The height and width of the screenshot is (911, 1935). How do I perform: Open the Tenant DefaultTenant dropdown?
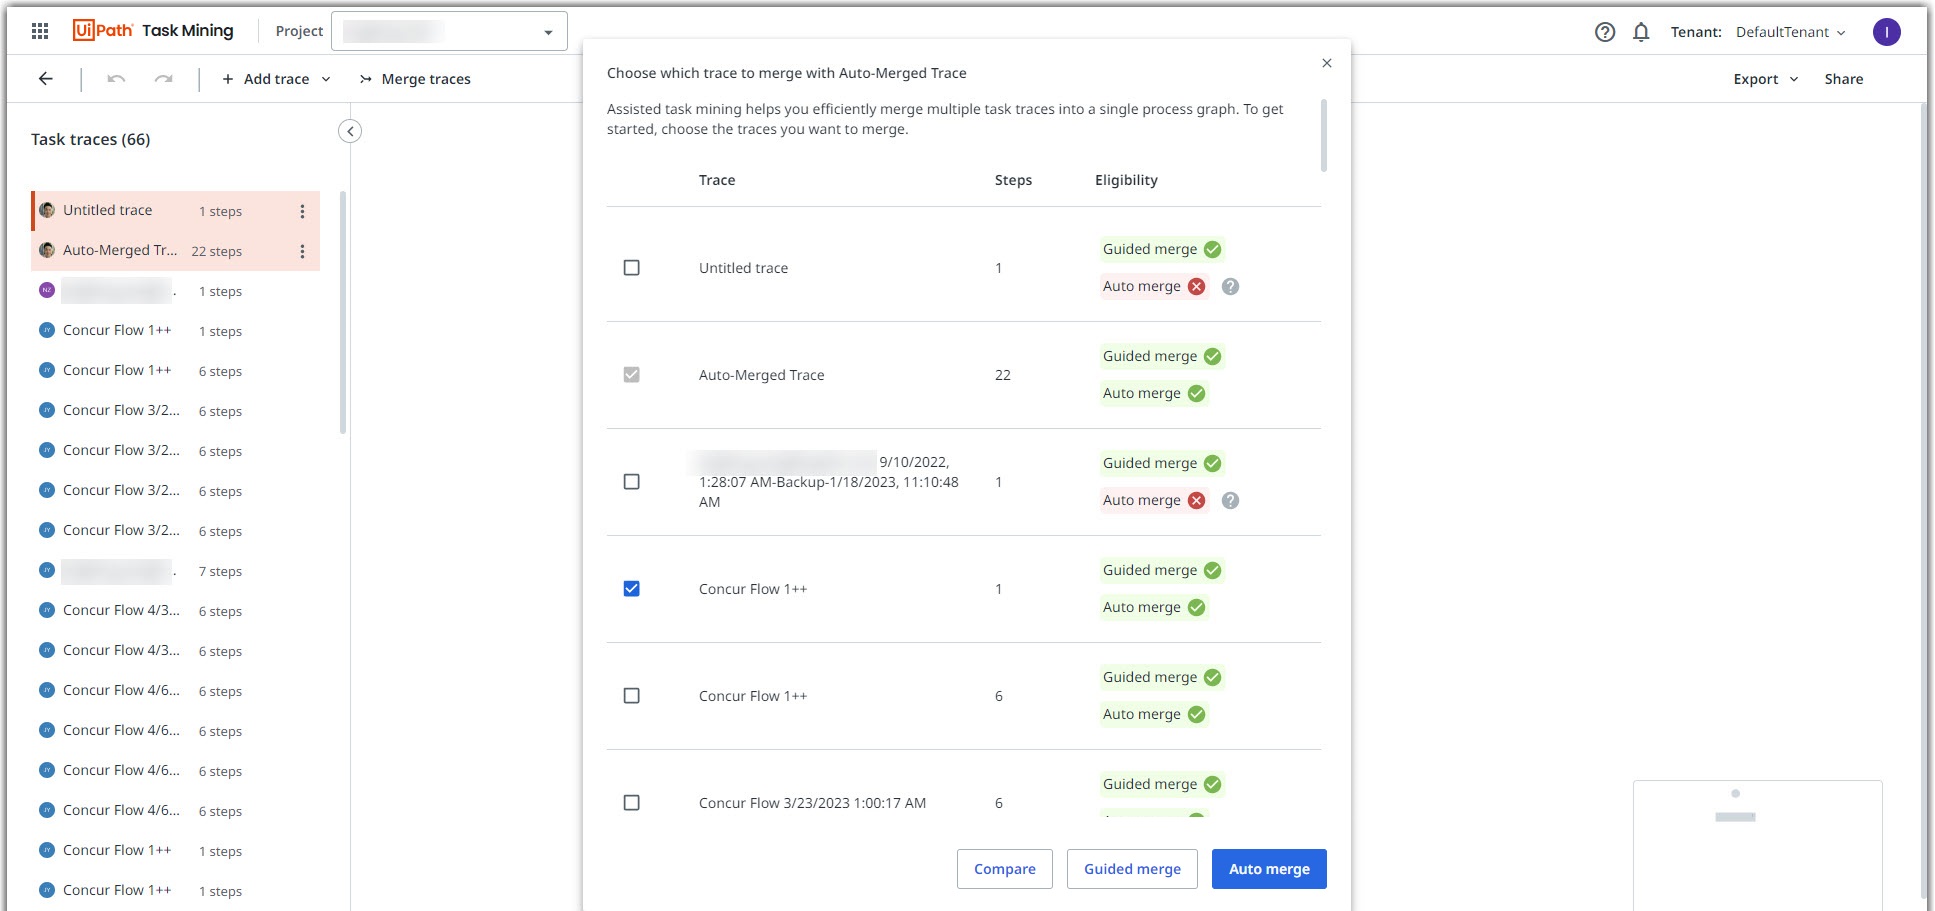click(1790, 32)
